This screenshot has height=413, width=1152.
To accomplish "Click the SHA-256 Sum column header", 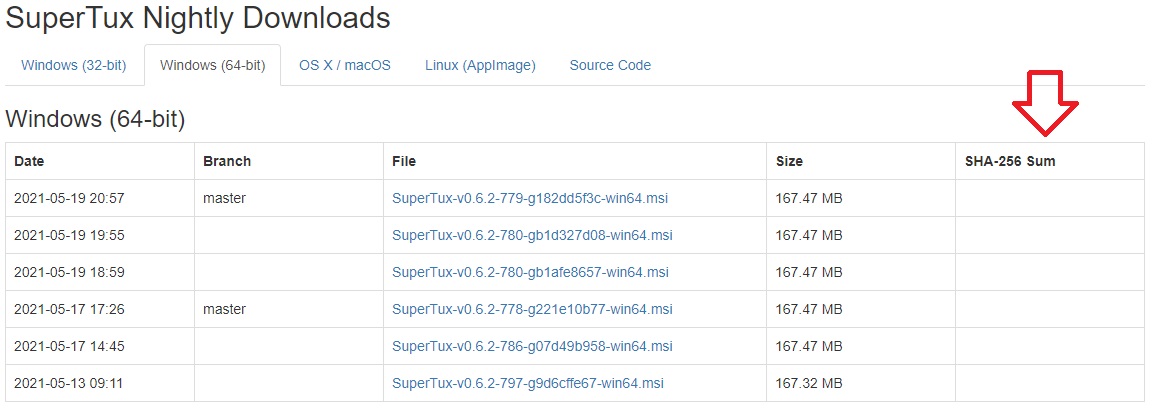I will [1010, 161].
